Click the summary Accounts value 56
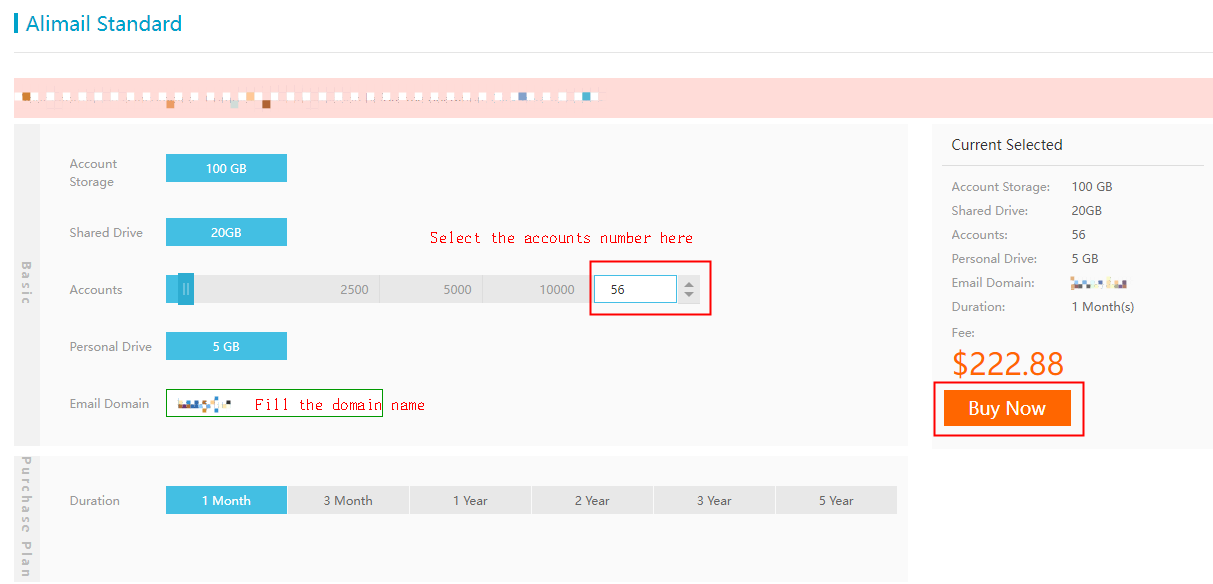This screenshot has height=584, width=1213. (x=1079, y=235)
